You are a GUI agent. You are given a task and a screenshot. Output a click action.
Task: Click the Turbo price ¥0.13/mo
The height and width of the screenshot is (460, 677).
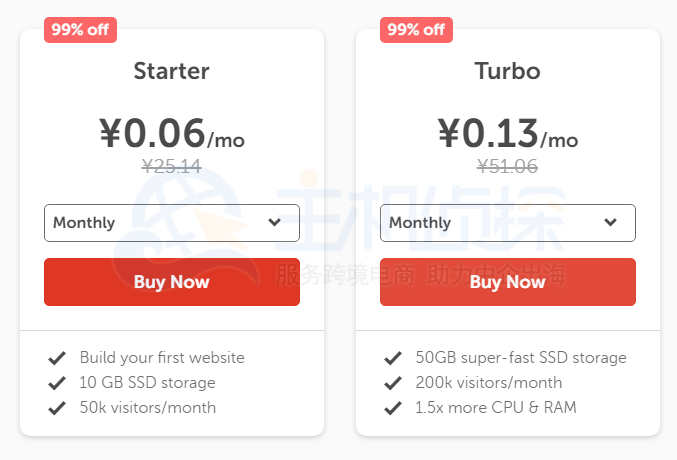(507, 133)
